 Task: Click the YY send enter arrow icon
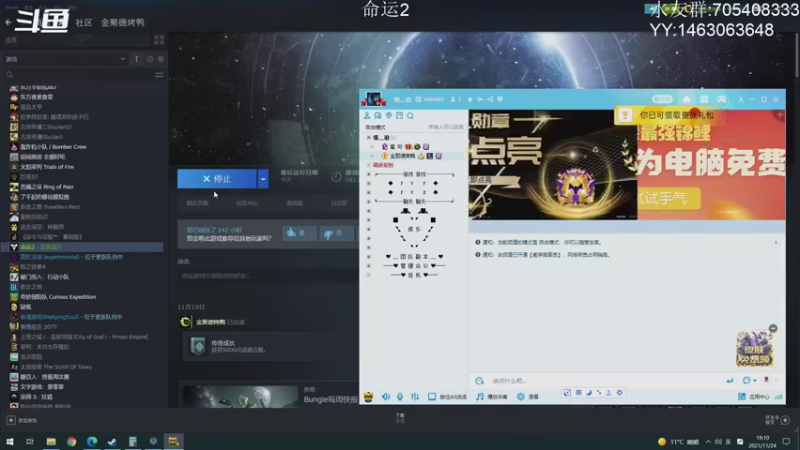tap(730, 381)
